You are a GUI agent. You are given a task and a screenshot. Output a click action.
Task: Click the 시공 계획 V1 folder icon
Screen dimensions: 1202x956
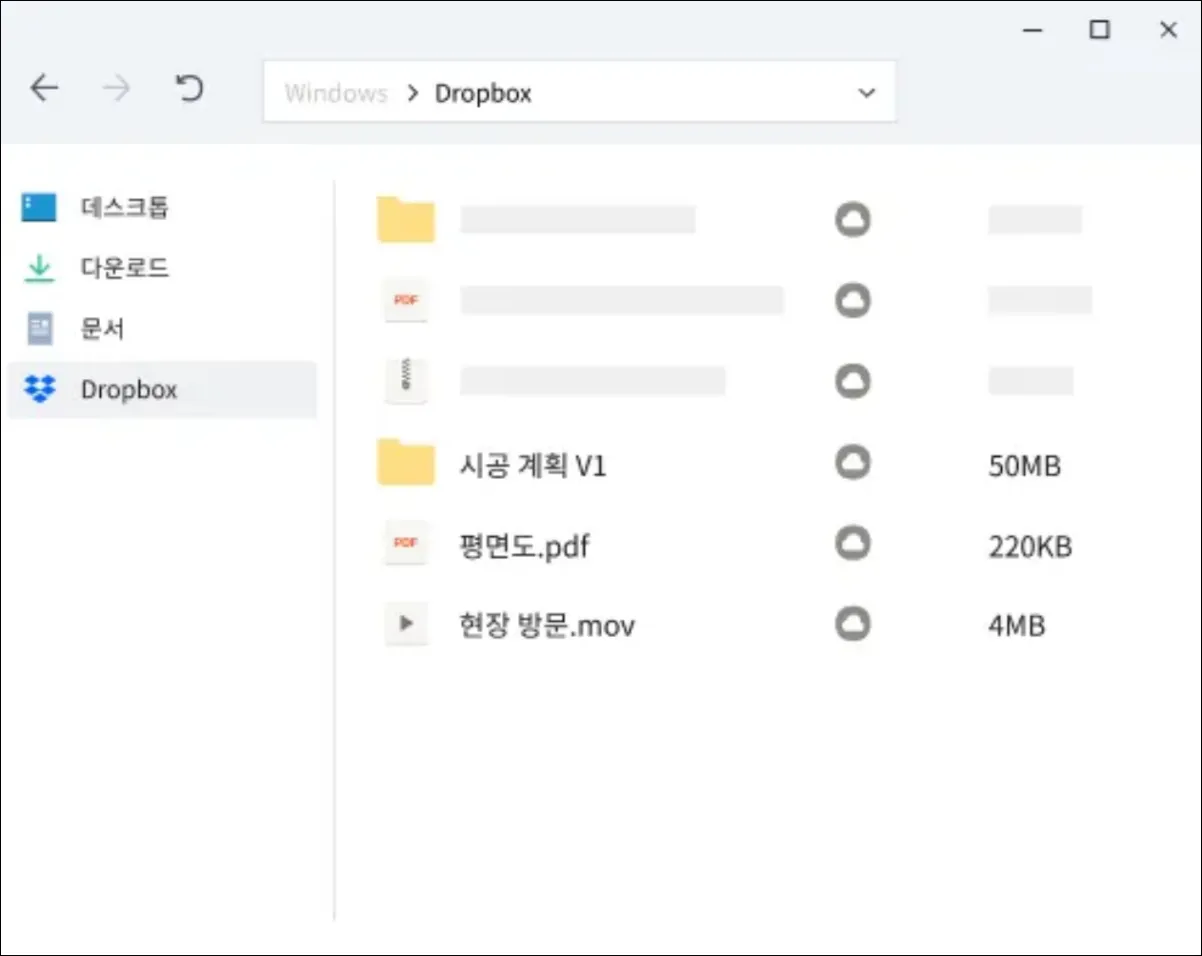tap(406, 463)
